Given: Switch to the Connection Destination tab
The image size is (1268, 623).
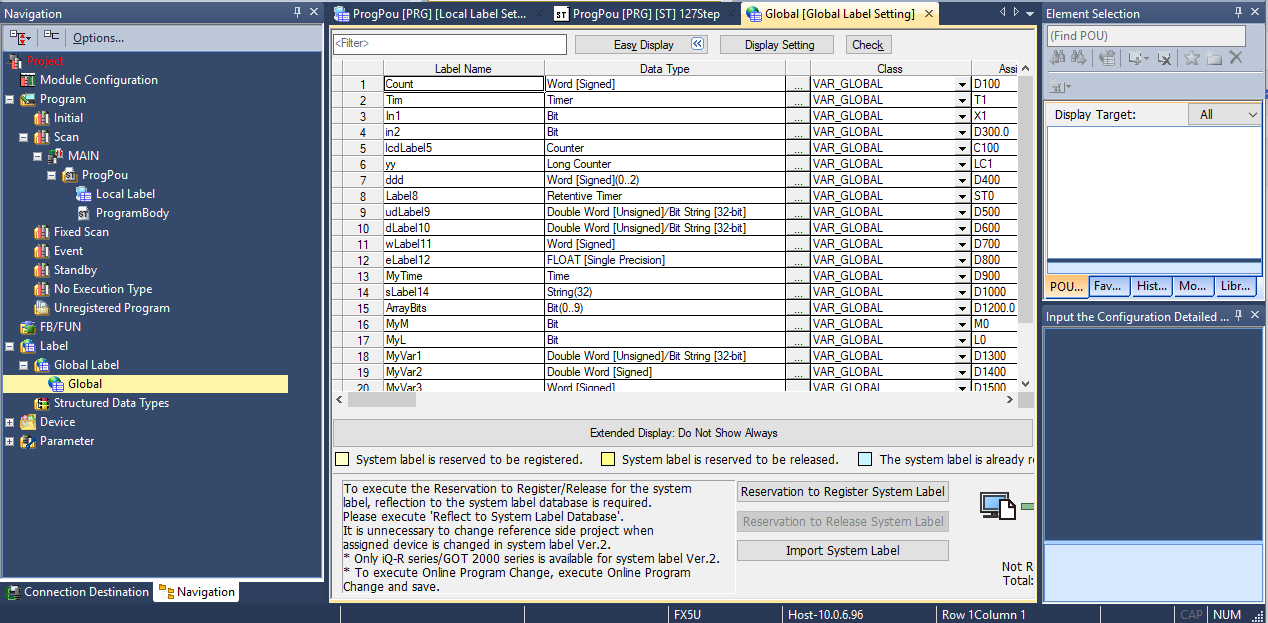Looking at the screenshot, I should 77,592.
